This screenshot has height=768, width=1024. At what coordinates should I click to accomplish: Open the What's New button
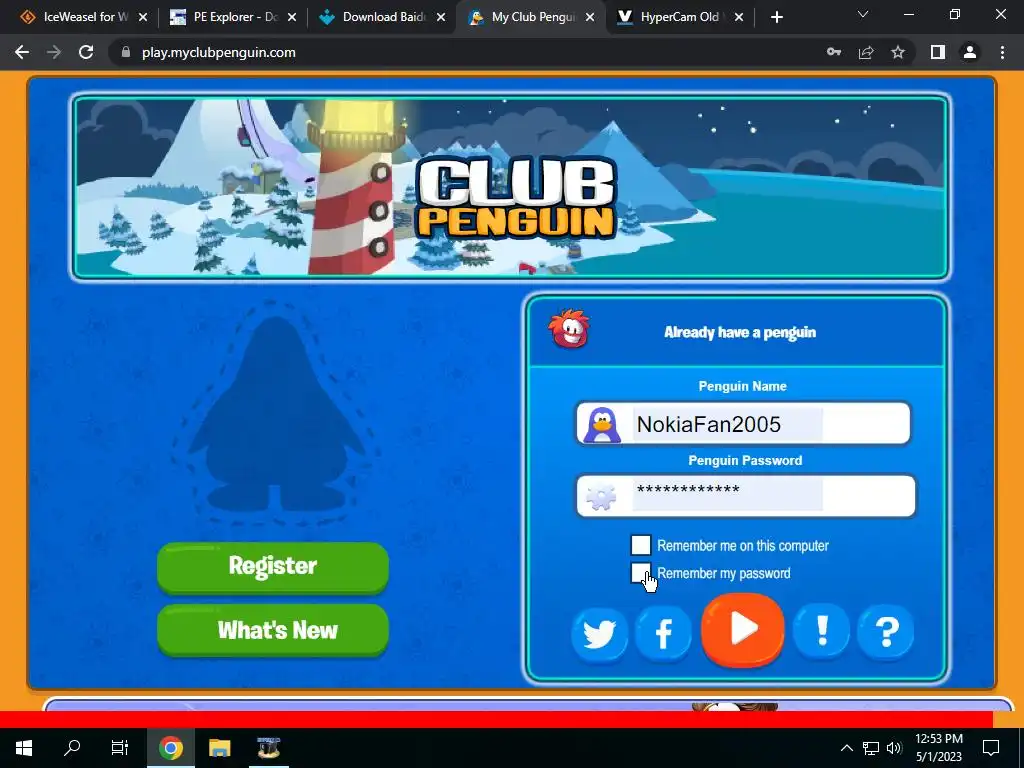point(273,630)
